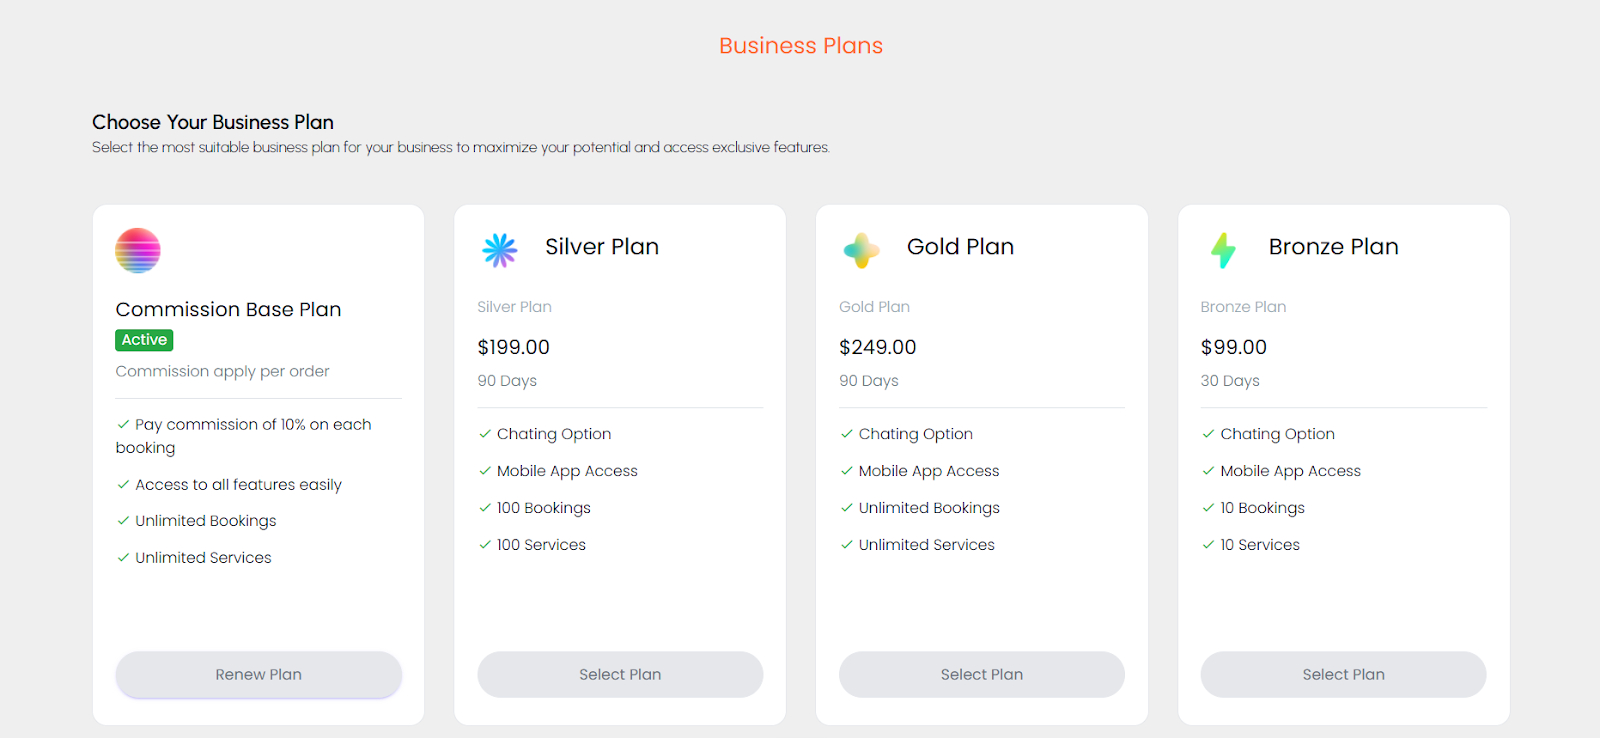
Task: Click Mobile App Access on Bronze card
Action: pyautogui.click(x=1290, y=471)
